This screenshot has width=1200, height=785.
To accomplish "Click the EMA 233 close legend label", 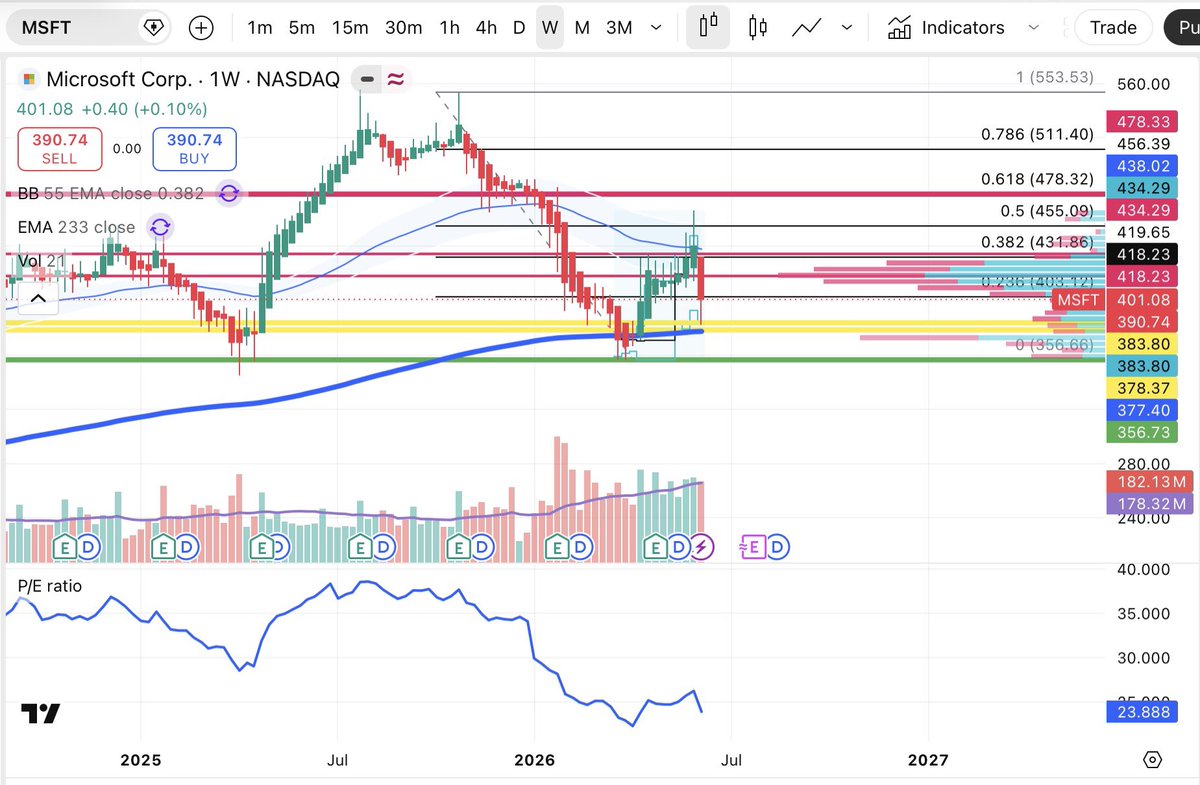I will pos(76,227).
